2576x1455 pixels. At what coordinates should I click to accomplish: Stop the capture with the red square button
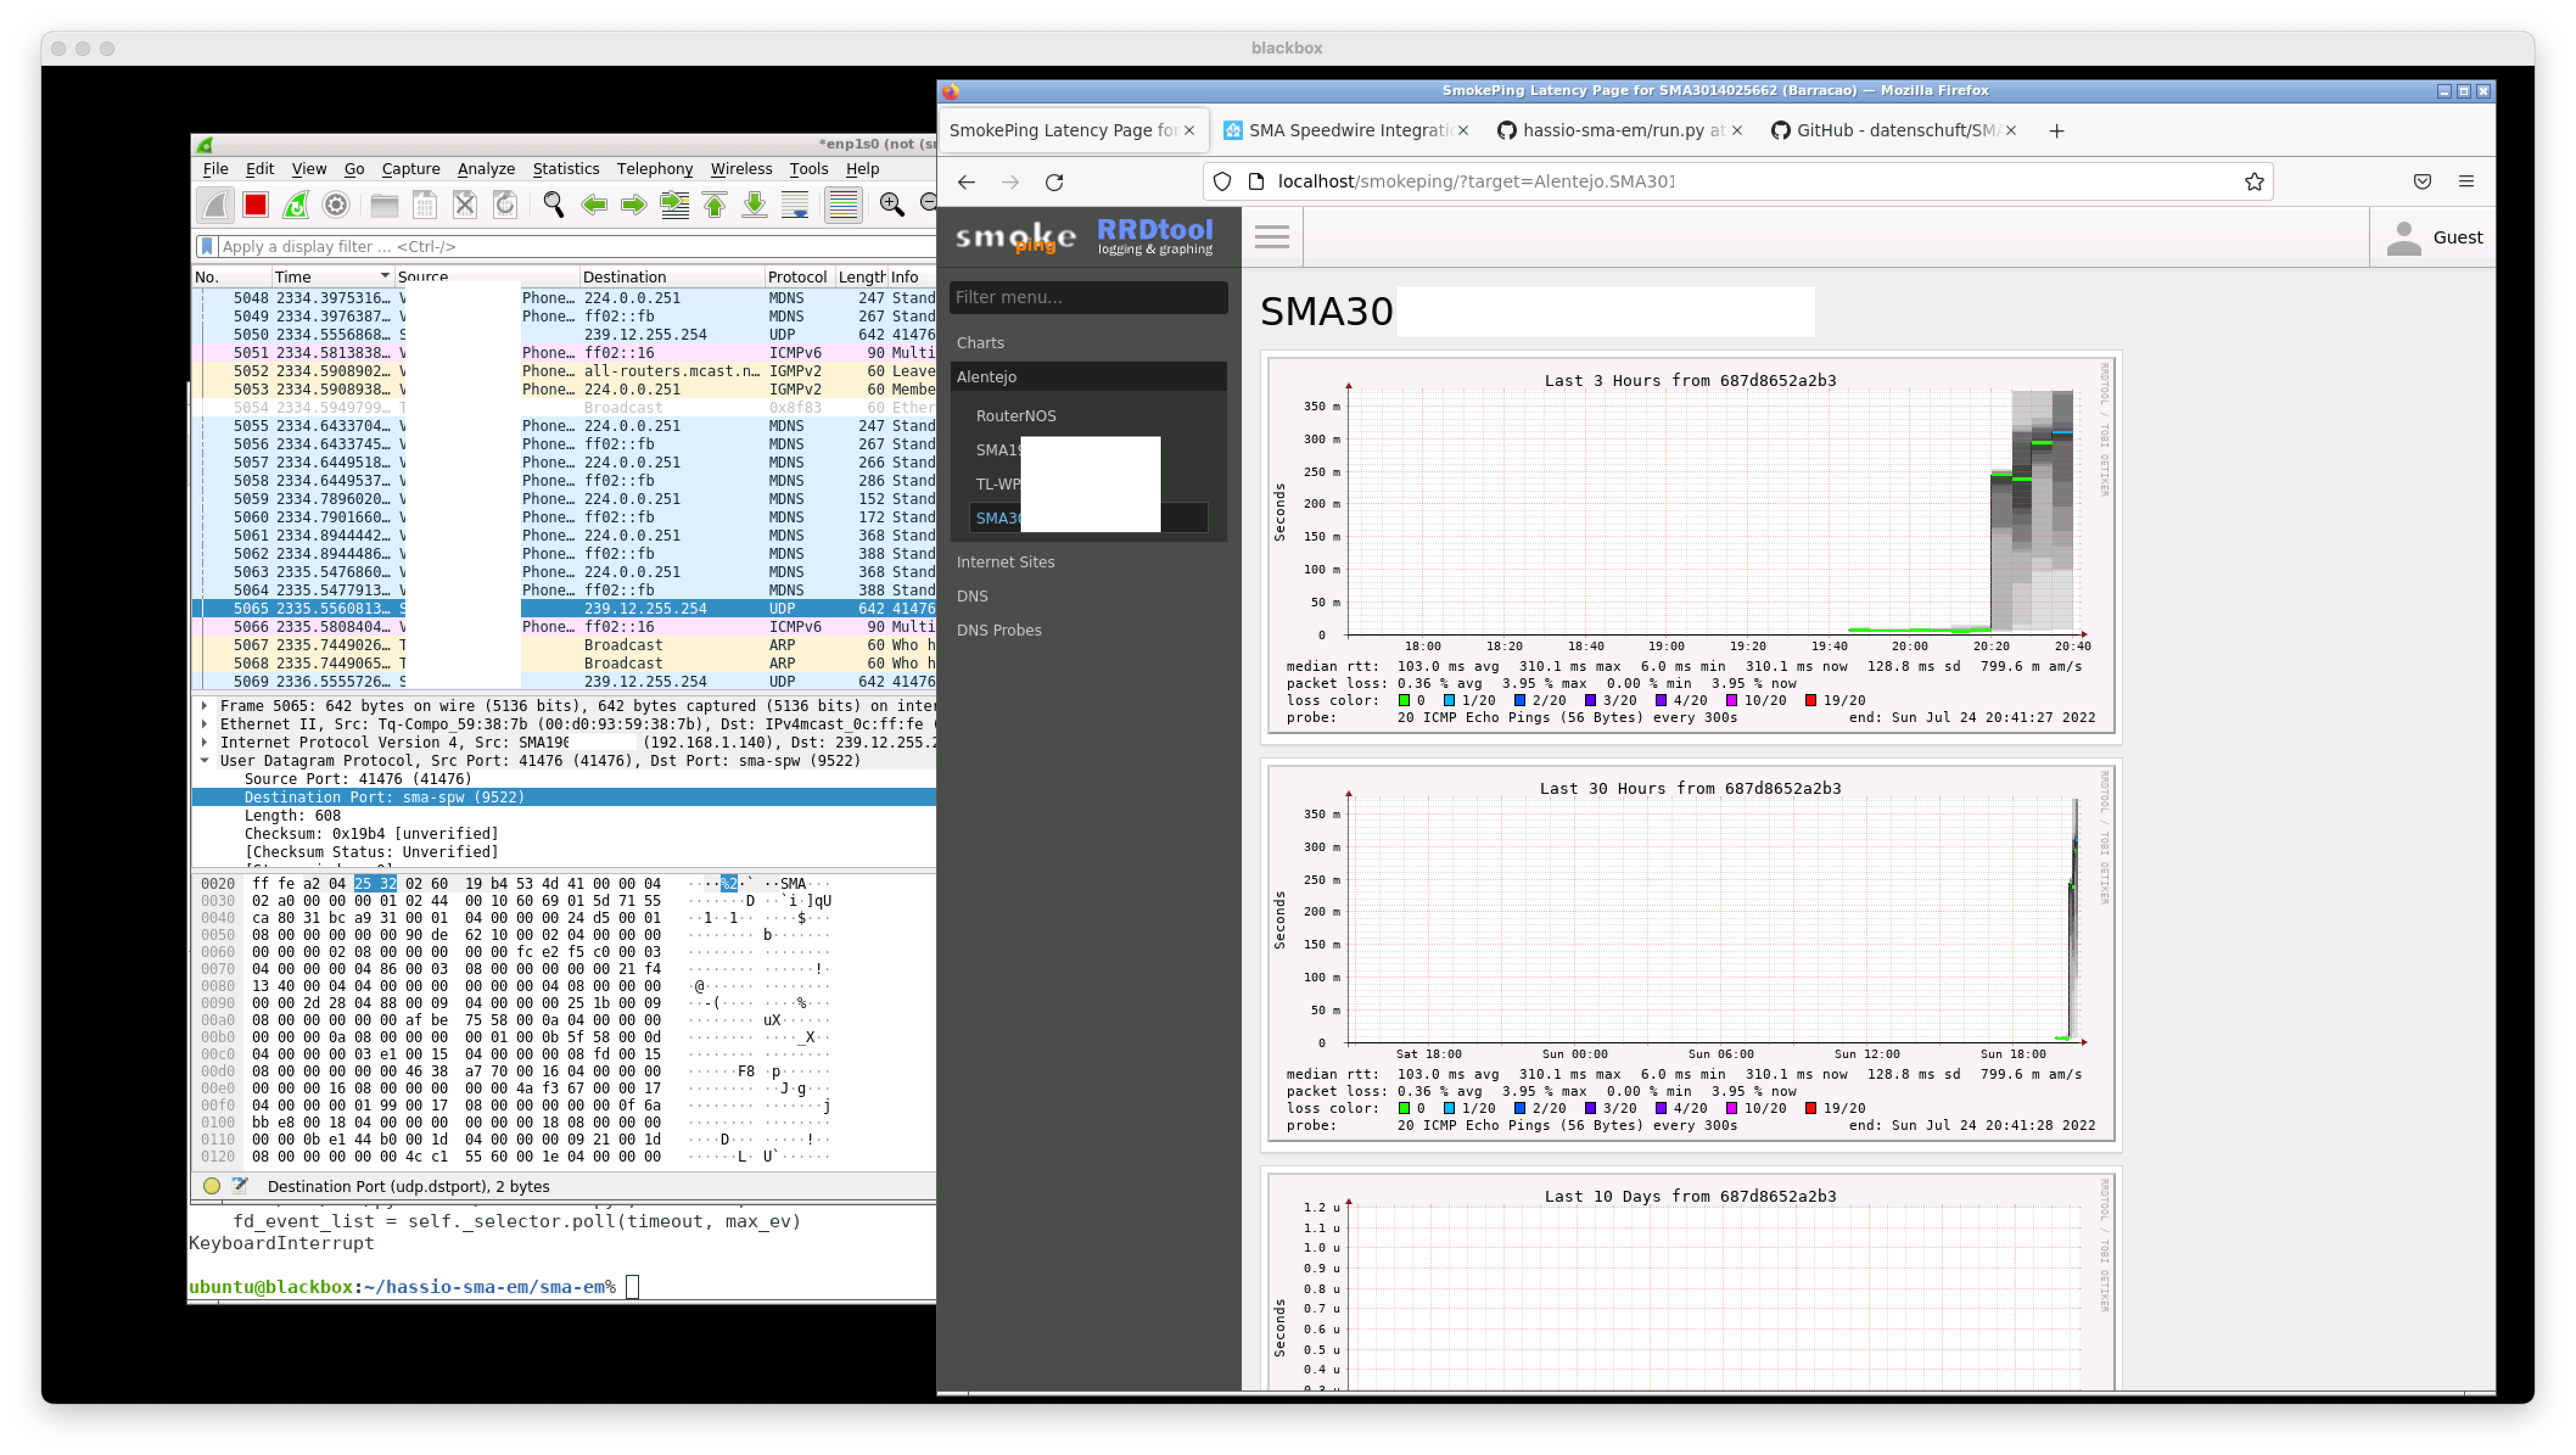coord(256,205)
